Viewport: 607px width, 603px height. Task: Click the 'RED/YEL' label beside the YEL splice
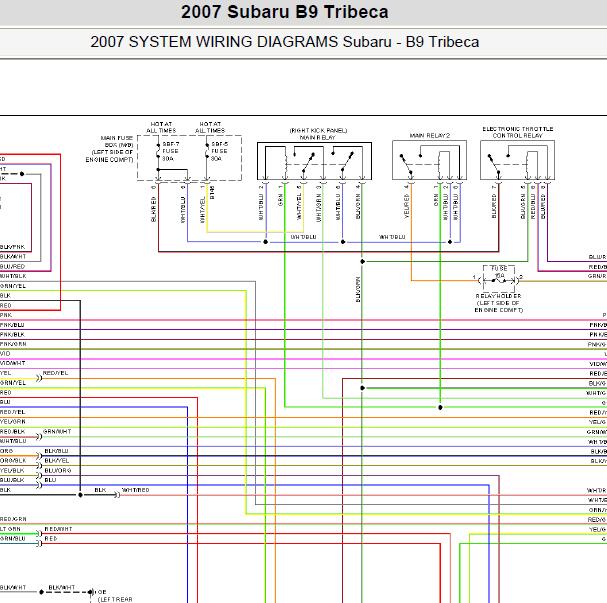pyautogui.click(x=55, y=373)
